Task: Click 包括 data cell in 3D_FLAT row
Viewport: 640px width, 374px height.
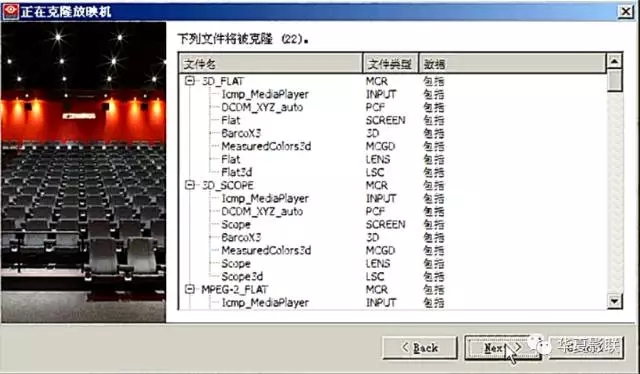Action: [x=433, y=81]
